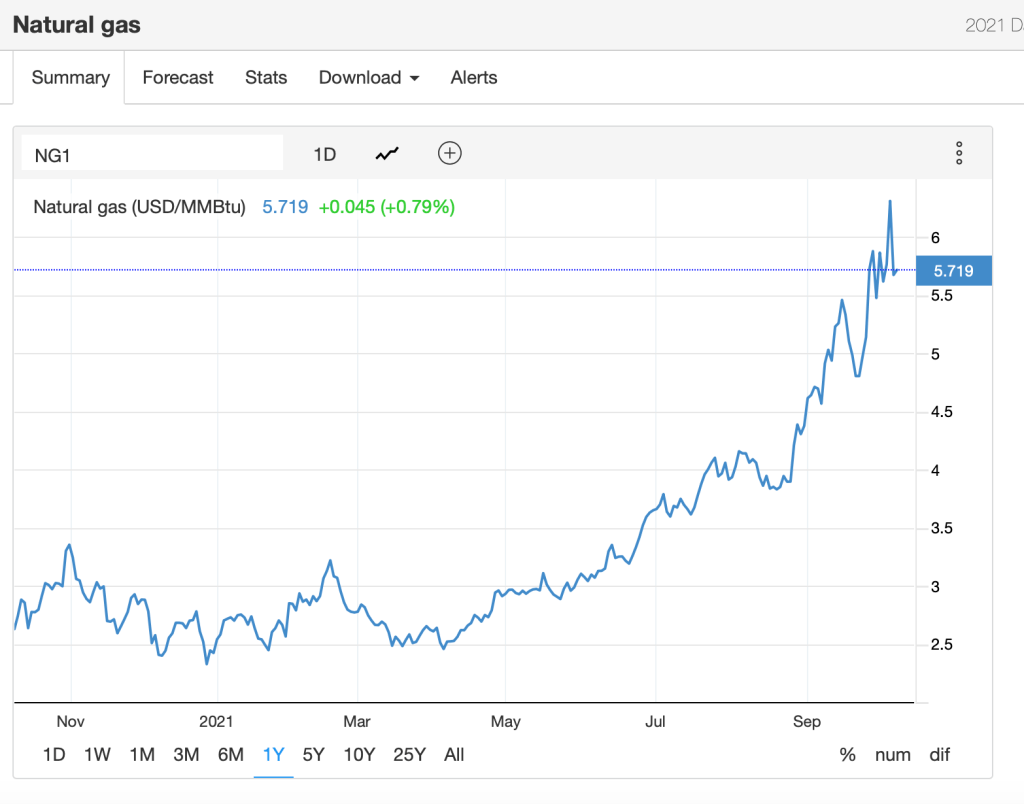
Task: Toggle num value display mode
Action: coord(892,755)
